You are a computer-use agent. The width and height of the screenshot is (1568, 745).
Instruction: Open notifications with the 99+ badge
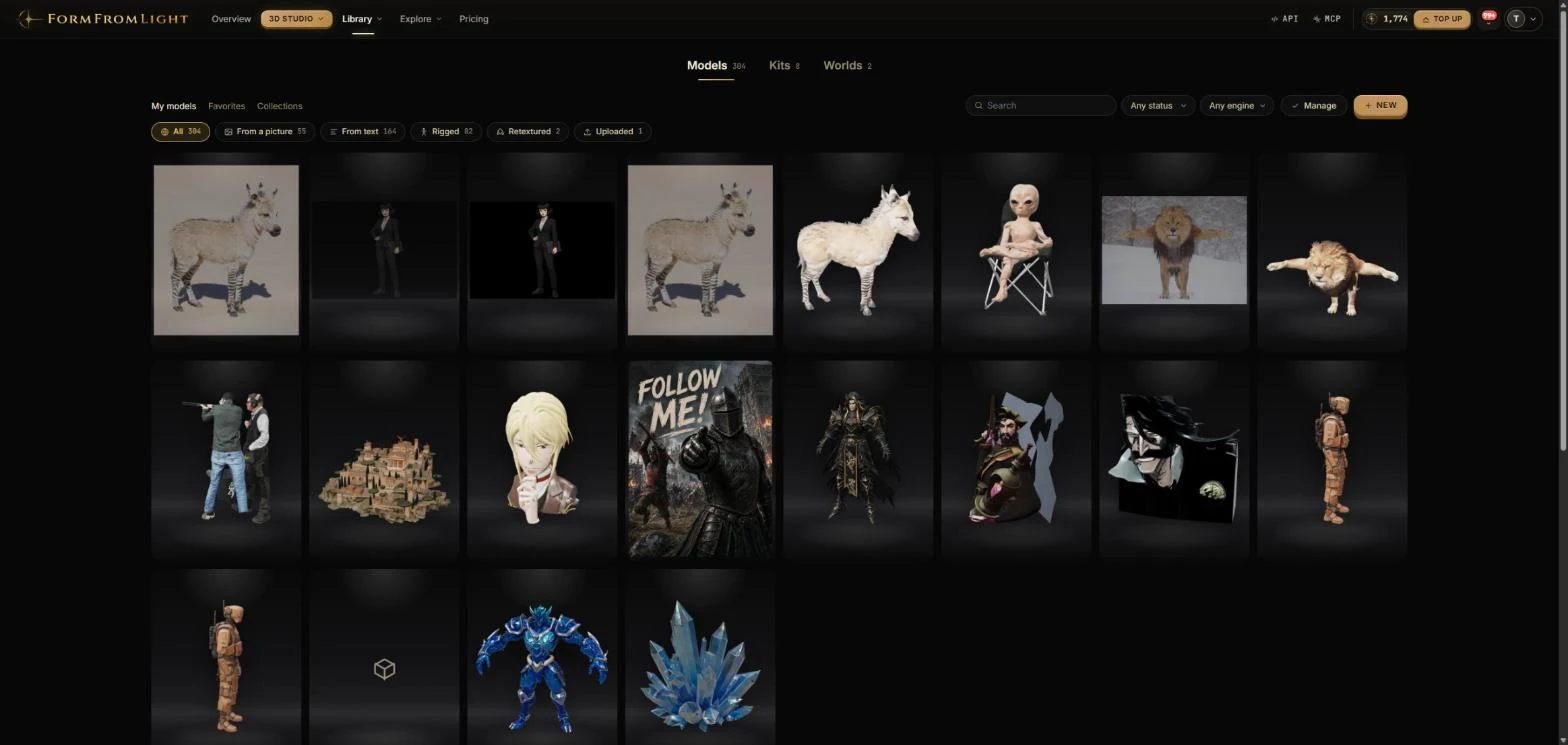[x=1488, y=19]
